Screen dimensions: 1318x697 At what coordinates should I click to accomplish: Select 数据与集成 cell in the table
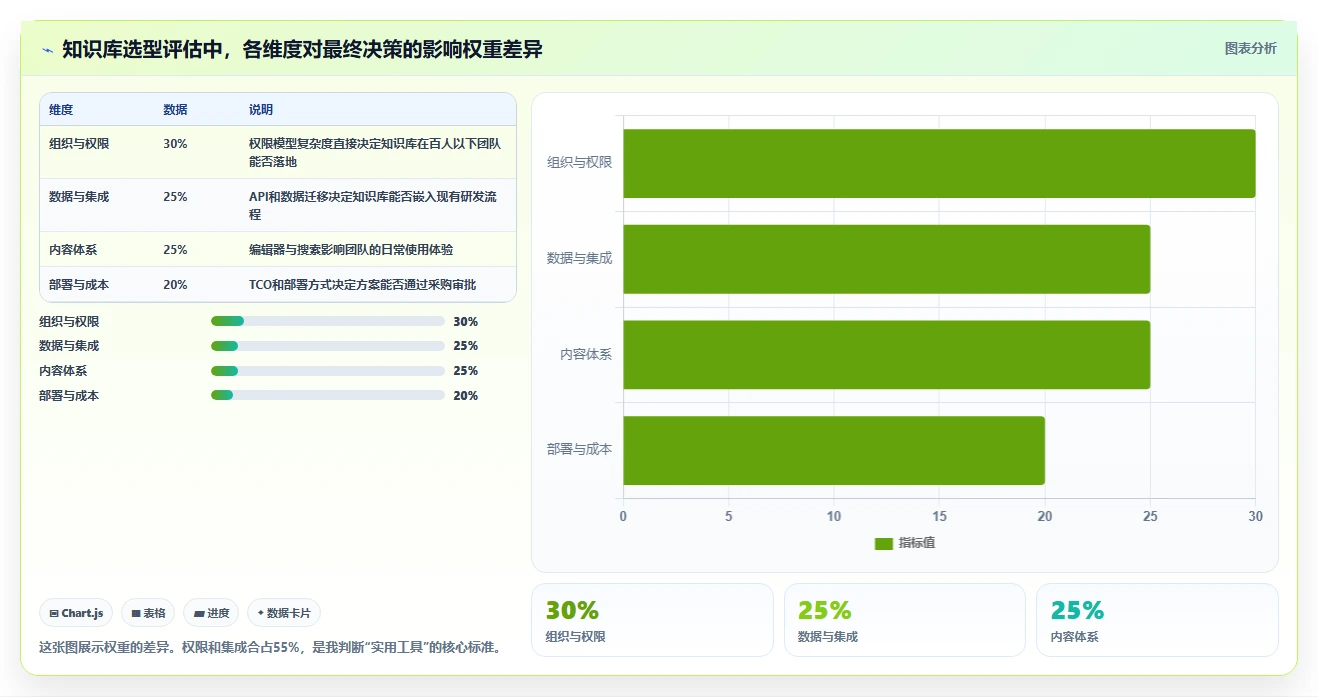[x=79, y=197]
